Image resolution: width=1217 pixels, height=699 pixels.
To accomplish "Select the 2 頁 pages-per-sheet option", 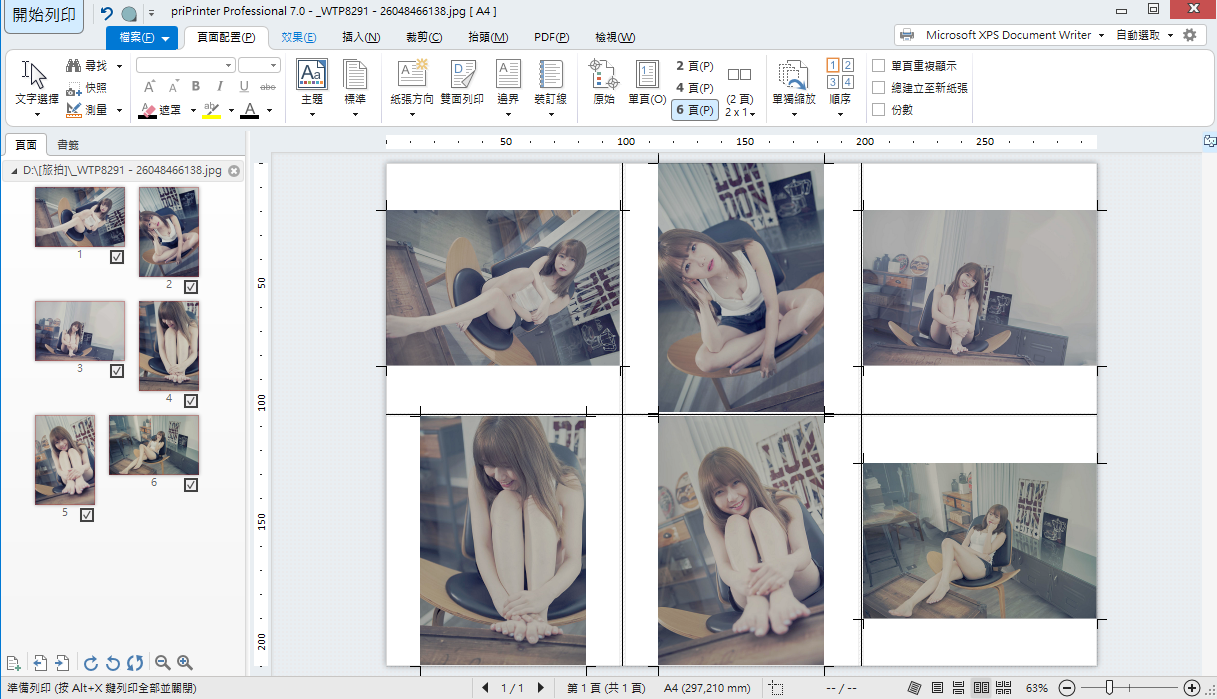I will (x=695, y=66).
